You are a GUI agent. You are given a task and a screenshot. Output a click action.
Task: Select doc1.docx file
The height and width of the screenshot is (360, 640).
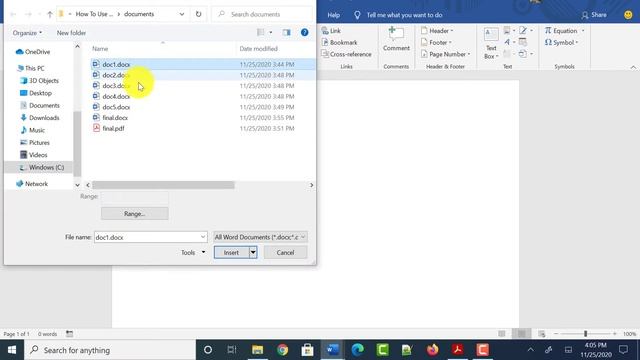click(x=203, y=64)
